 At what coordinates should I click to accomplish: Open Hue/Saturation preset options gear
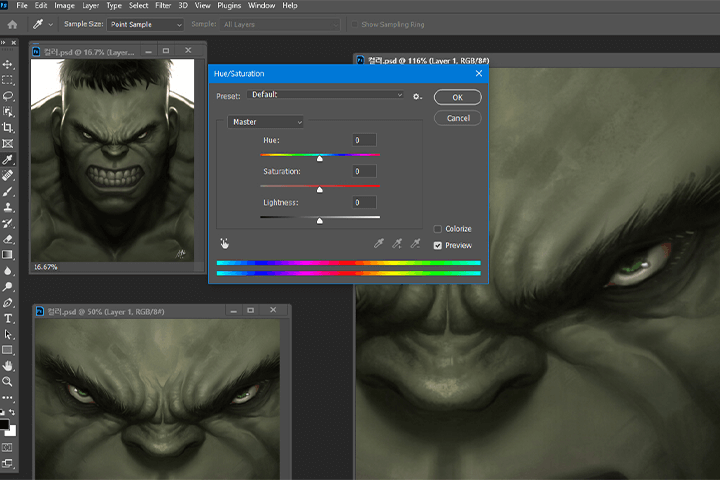click(417, 96)
